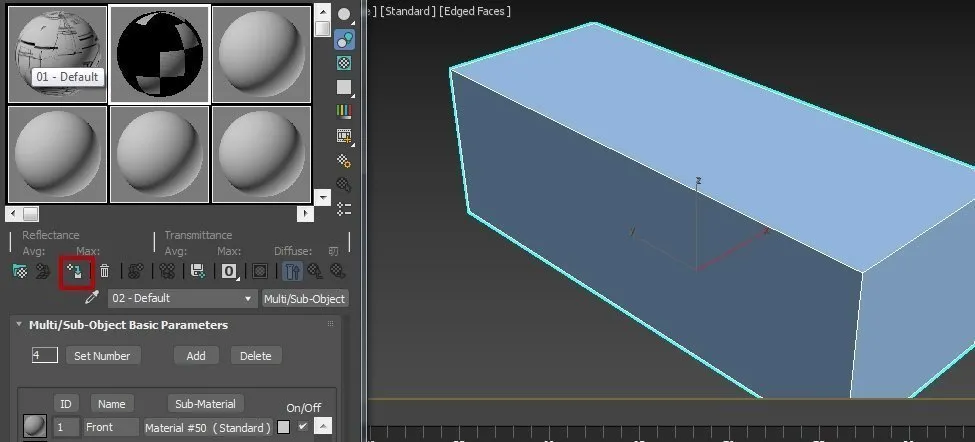Collapse the Multi/Sub-Object Basic Parameters rollout
Image resolution: width=975 pixels, height=442 pixels.
pos(19,325)
